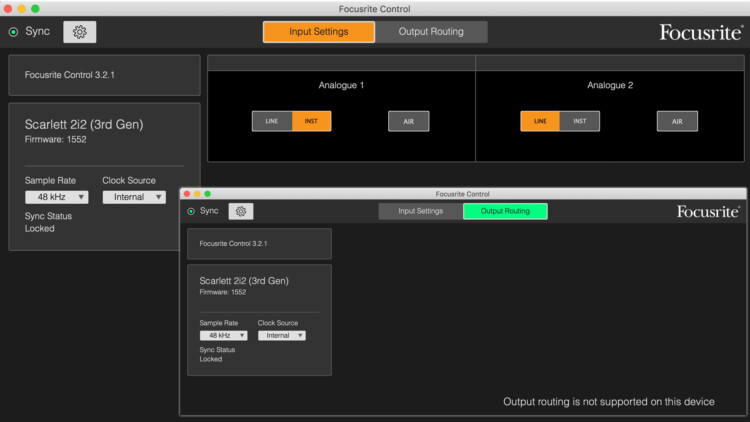
Task: Close the back Focusrite Control window
Action: [8, 9]
